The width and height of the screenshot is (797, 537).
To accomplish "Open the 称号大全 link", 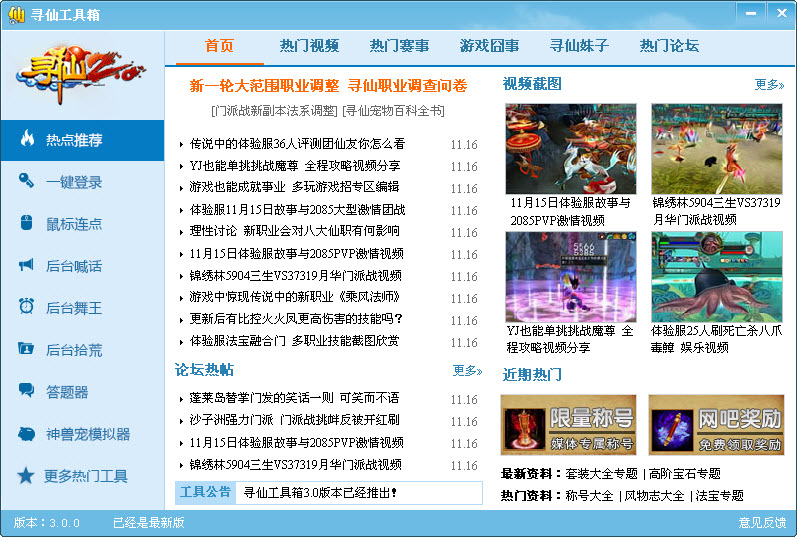I will pos(590,496).
